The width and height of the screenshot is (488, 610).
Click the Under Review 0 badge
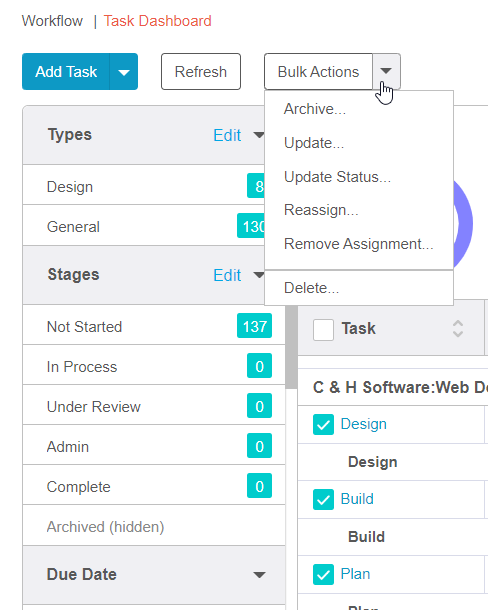click(x=259, y=406)
